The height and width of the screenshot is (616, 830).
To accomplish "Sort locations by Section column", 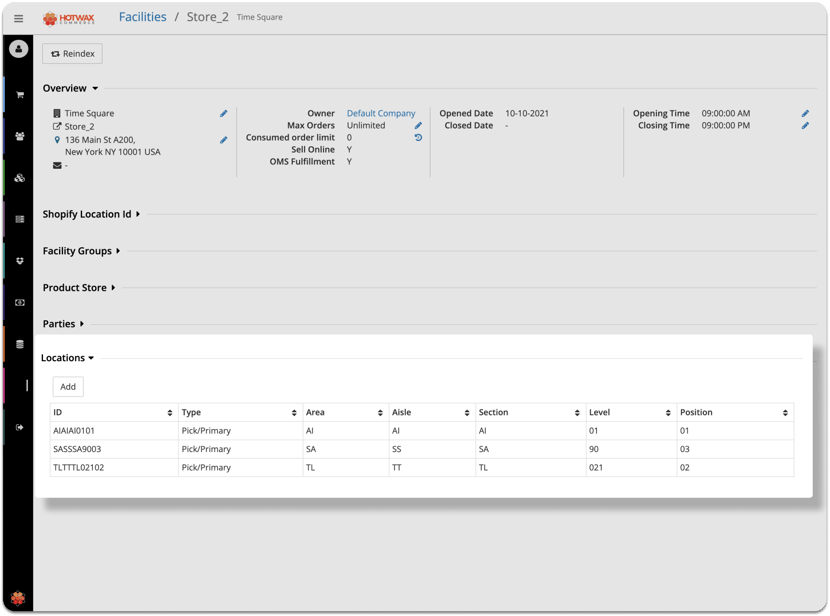I will 577,413.
